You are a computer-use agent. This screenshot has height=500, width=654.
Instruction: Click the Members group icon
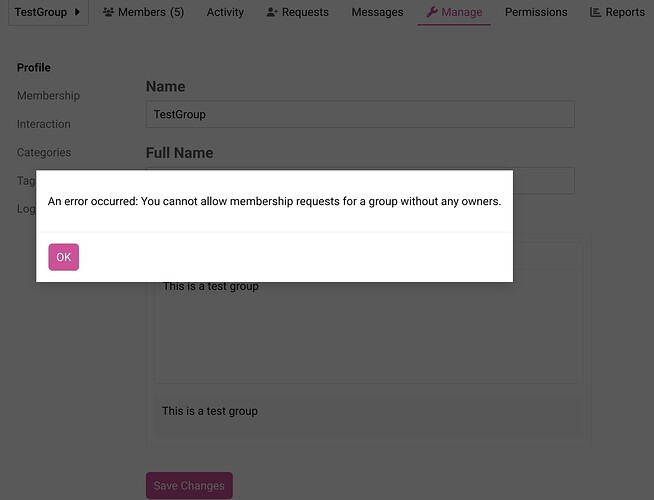point(108,12)
